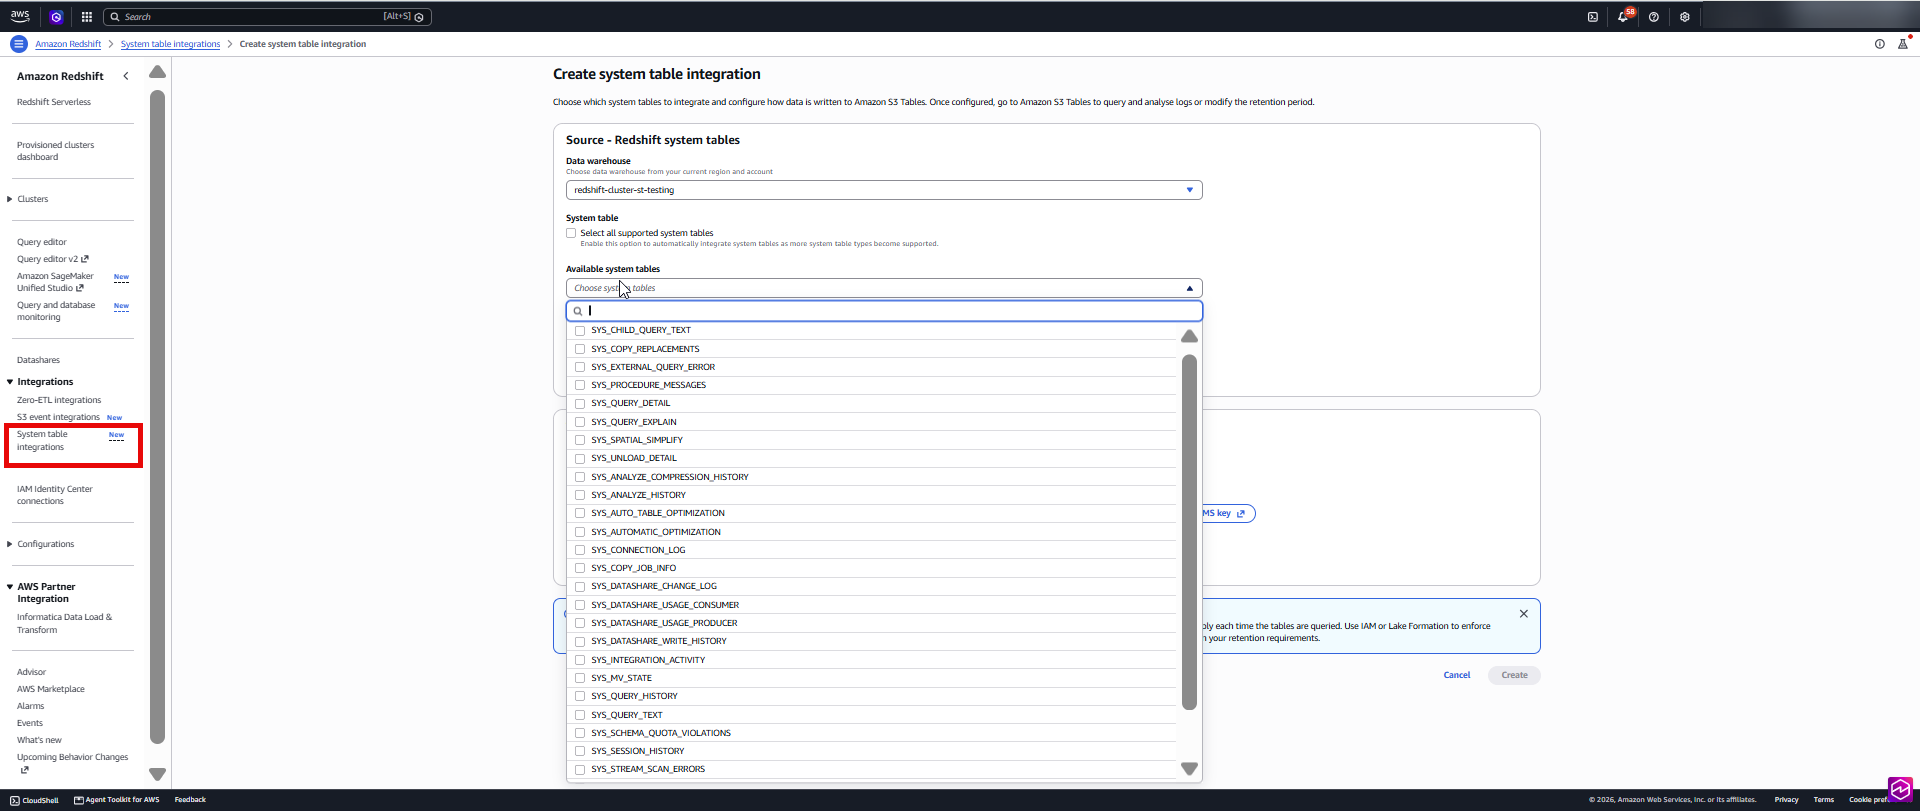Collapse the Integrations sidebar section
The image size is (1920, 811).
[10, 382]
